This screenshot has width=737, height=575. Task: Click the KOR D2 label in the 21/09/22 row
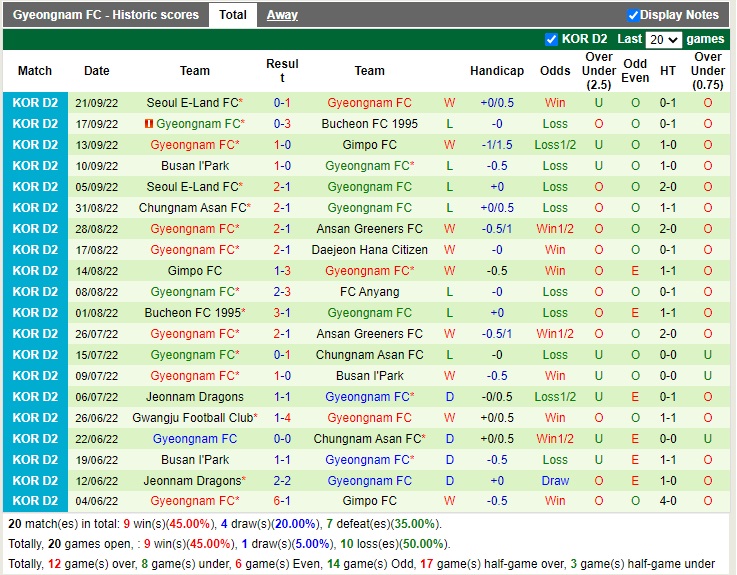(35, 103)
